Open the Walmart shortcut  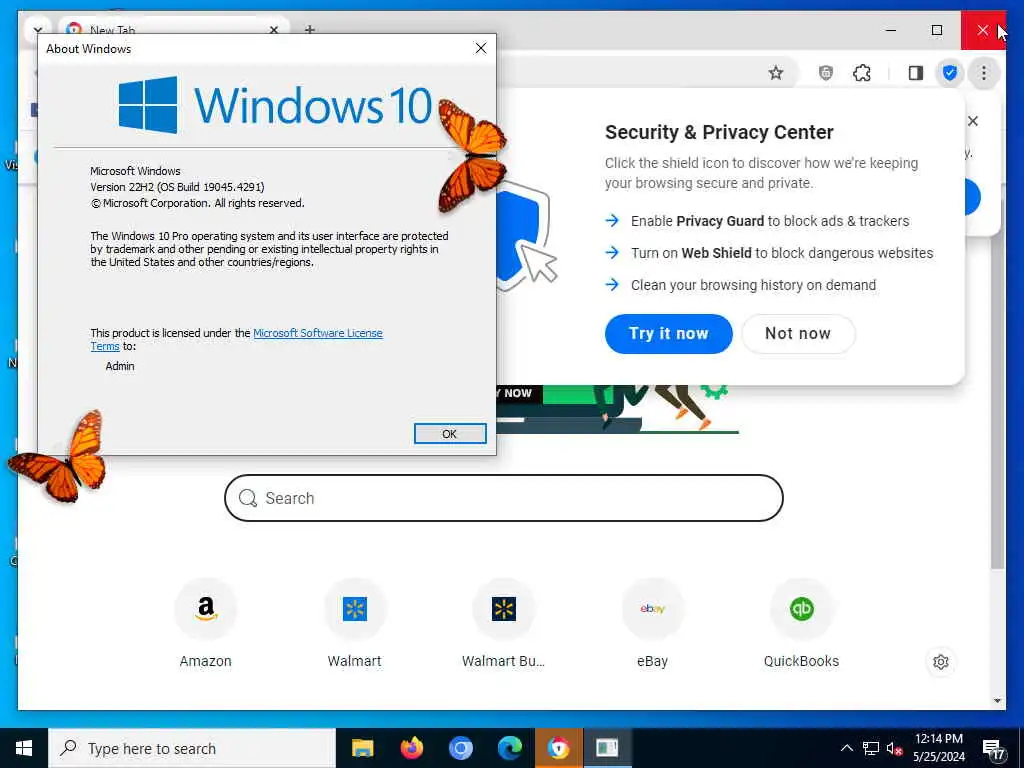(x=355, y=624)
